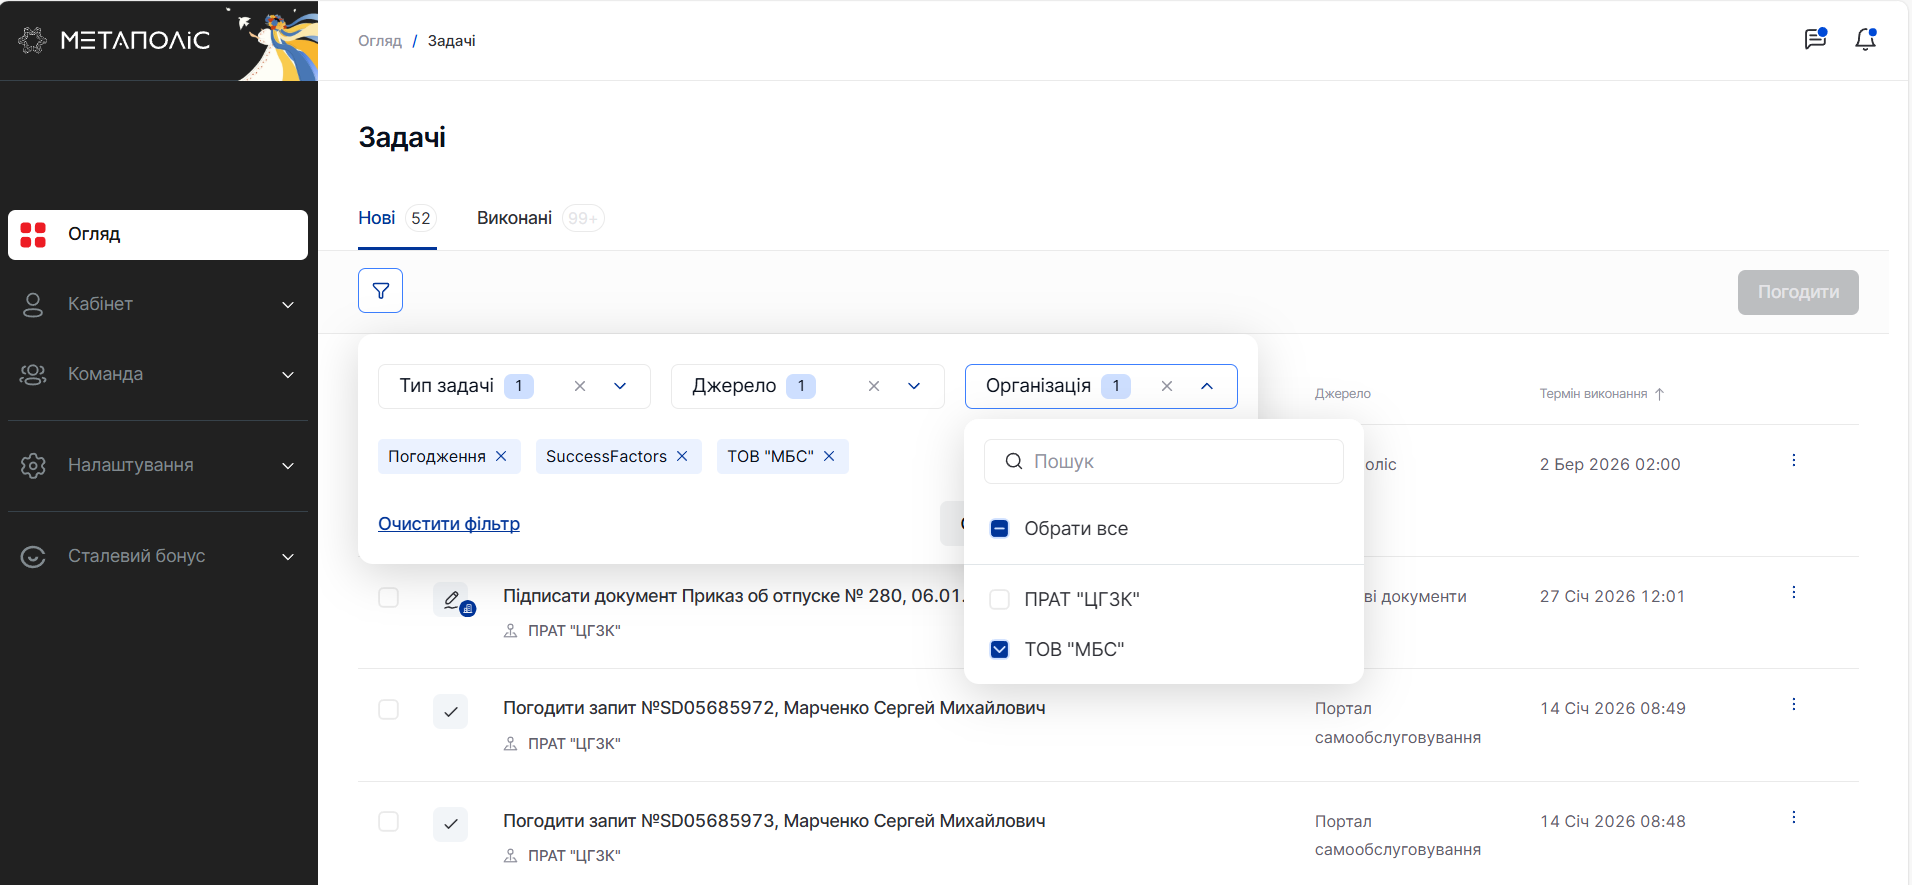
Task: Toggle the Обрати все checkbox
Action: point(999,528)
